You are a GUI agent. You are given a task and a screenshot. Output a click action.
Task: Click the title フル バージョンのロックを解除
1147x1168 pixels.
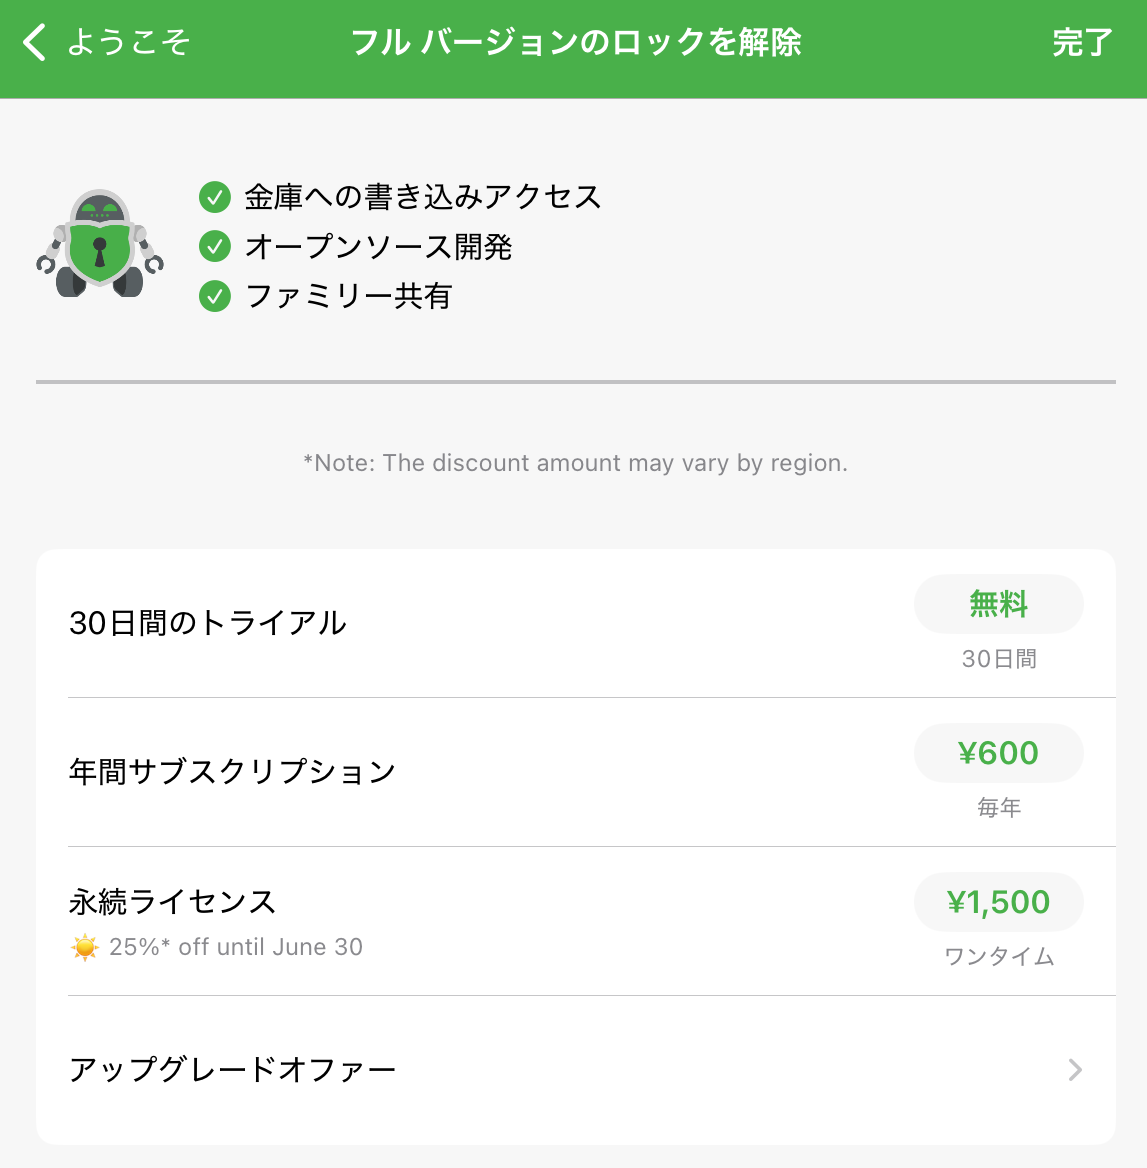pos(576,42)
